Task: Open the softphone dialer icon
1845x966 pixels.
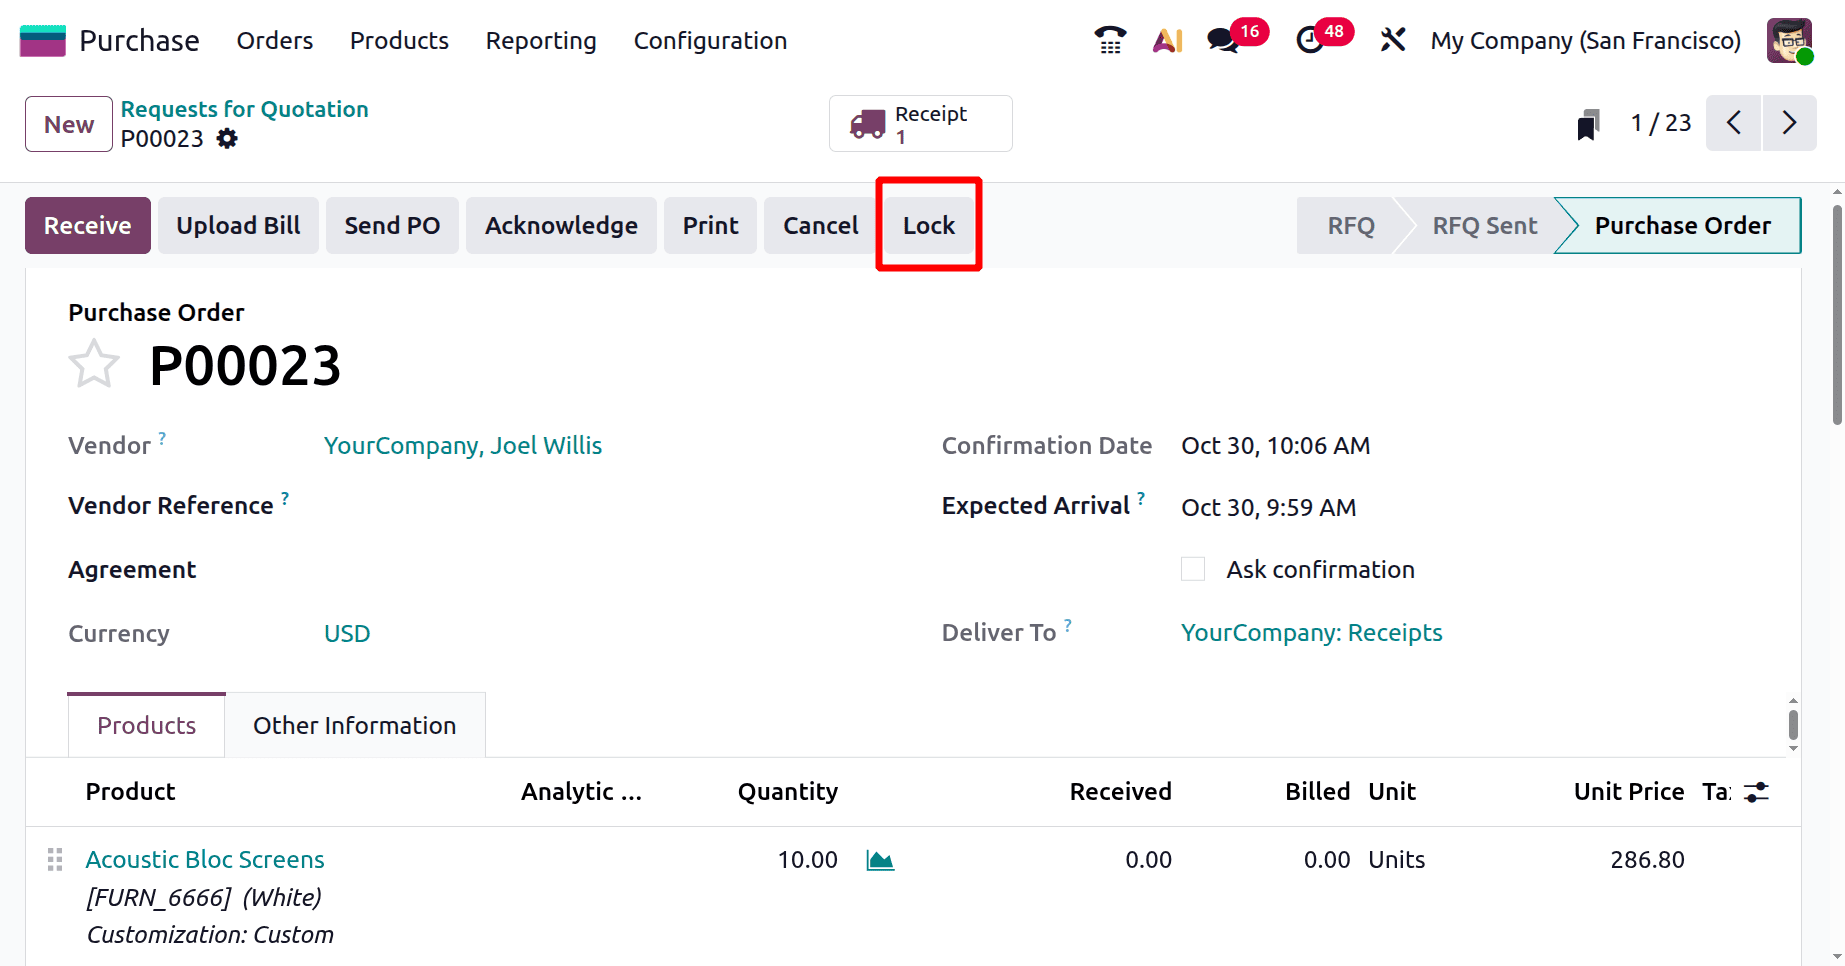Action: coord(1110,40)
